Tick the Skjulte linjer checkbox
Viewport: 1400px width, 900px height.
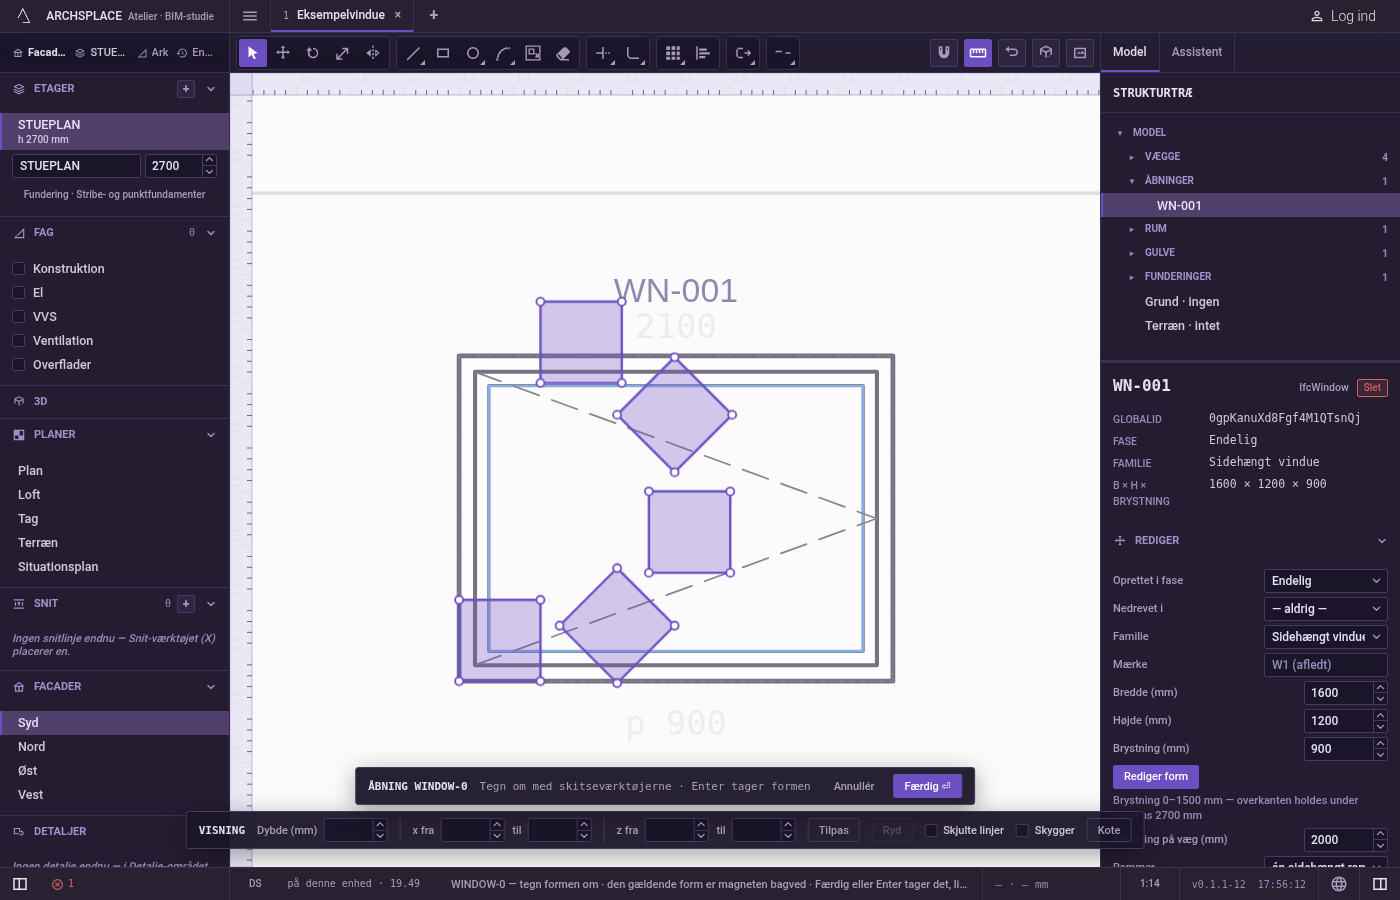pos(931,830)
